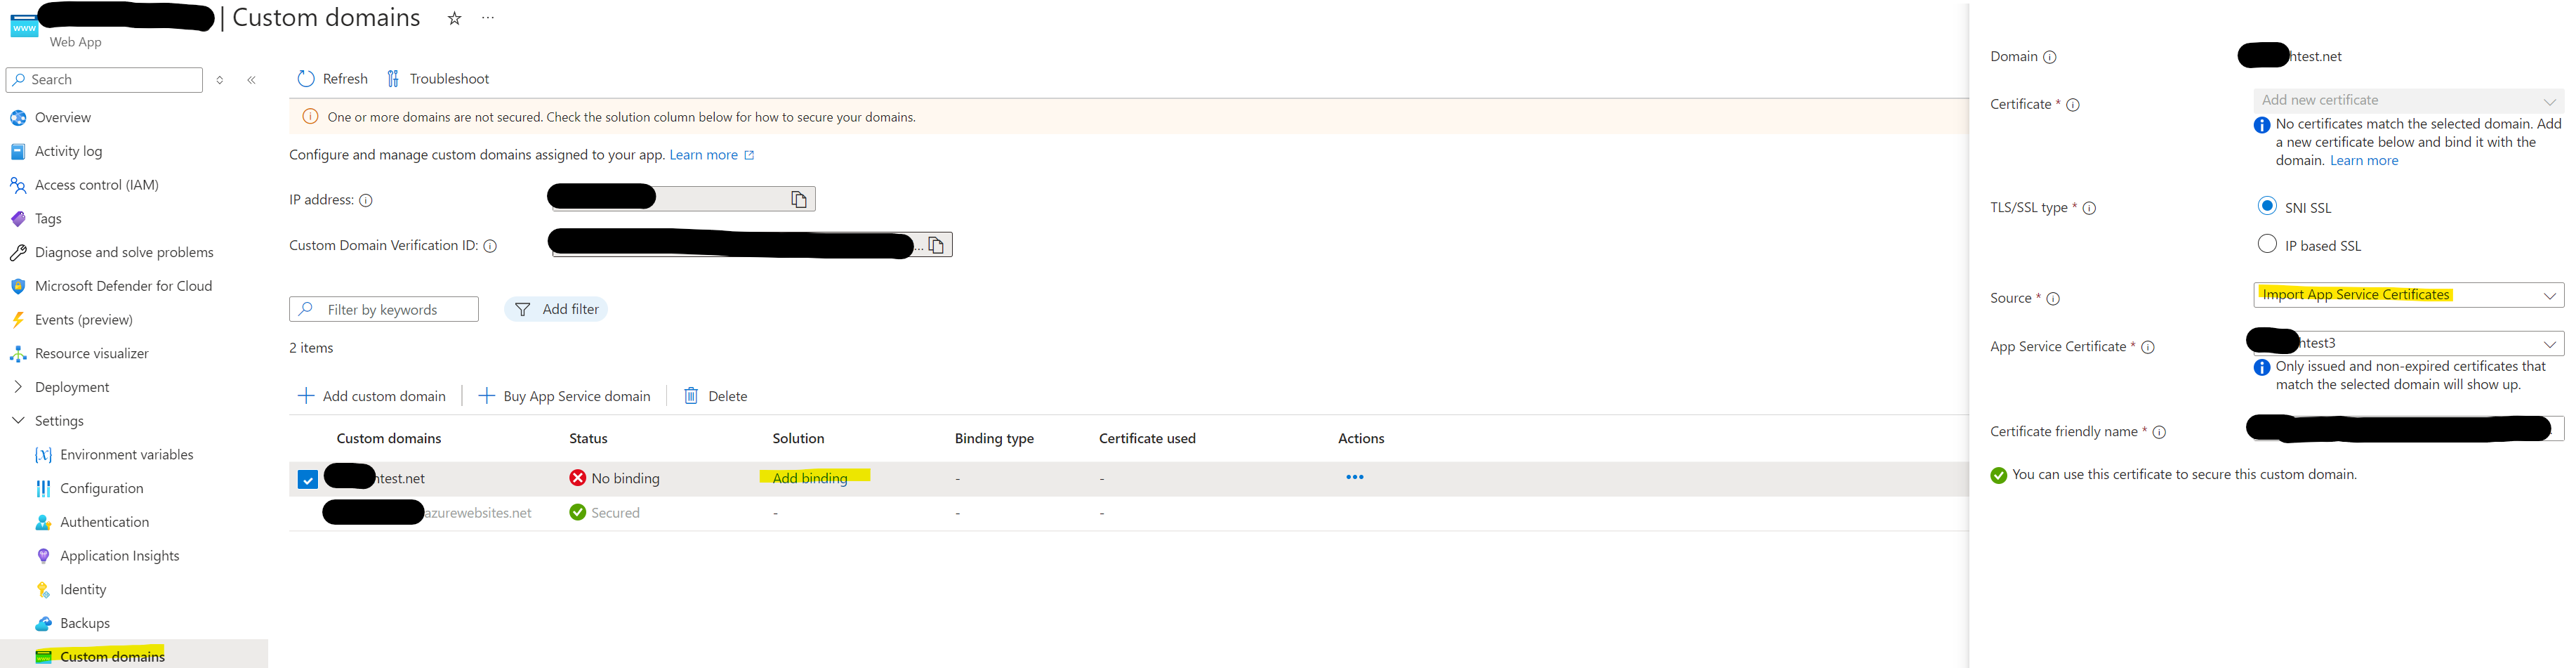Screen dimensions: 2576x668
Task: Click the Filter by keywords field
Action: click(384, 310)
